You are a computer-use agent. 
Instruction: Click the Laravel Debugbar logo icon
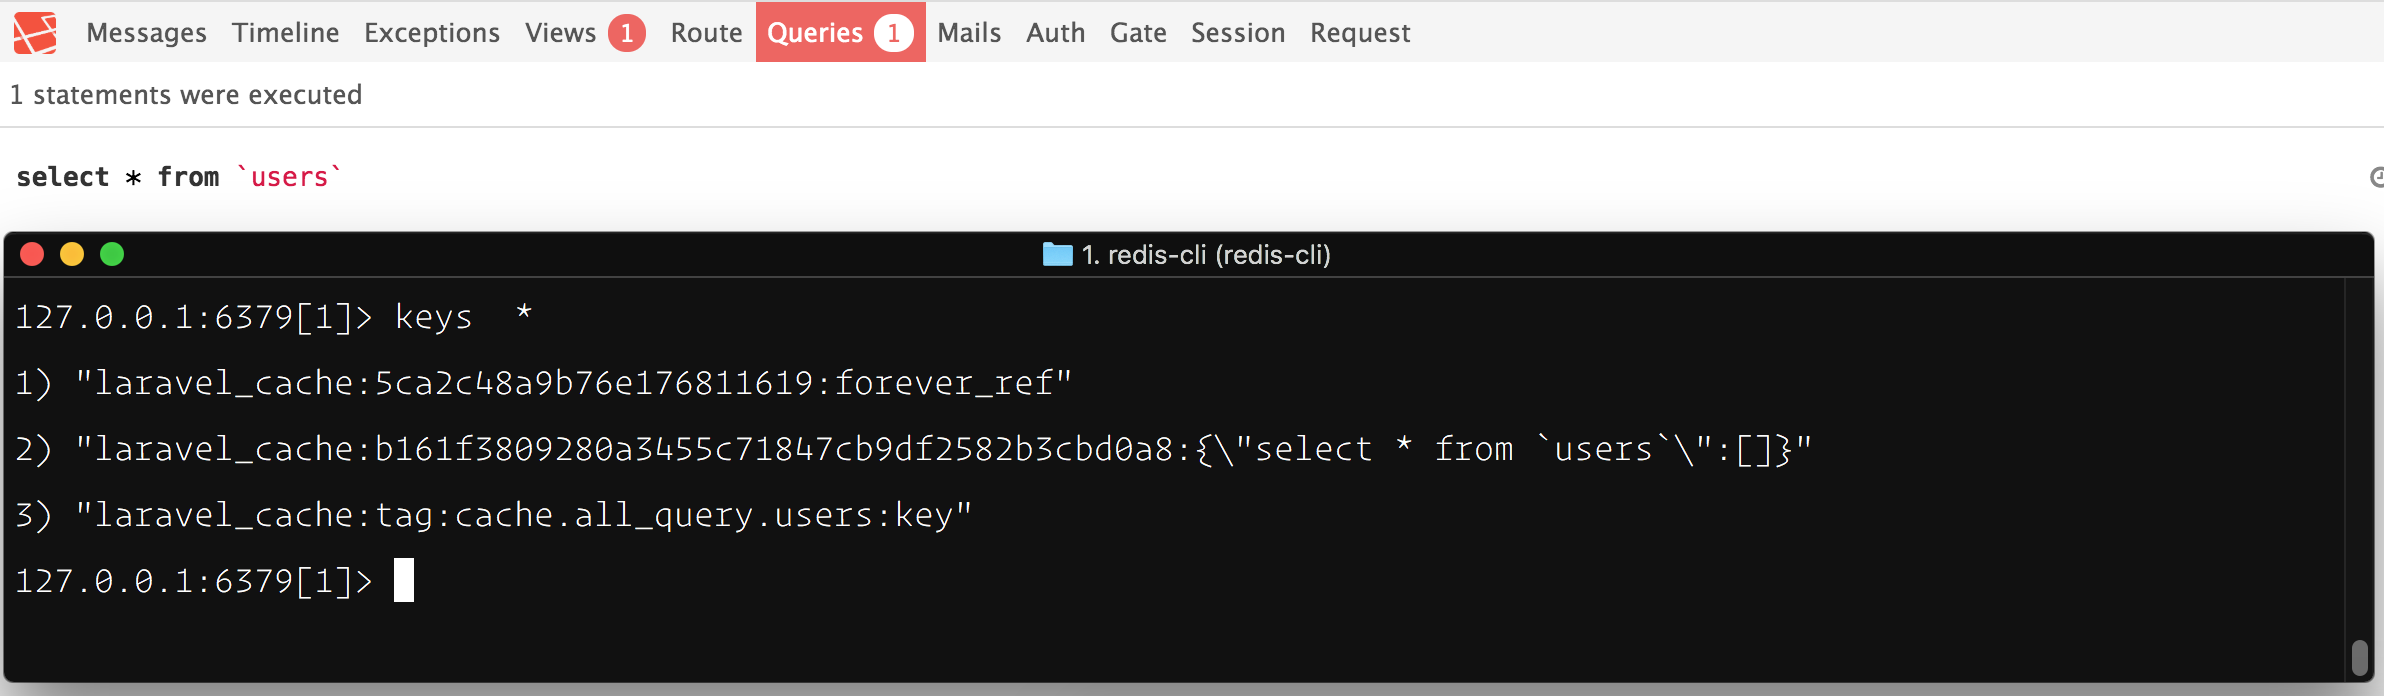click(x=35, y=33)
